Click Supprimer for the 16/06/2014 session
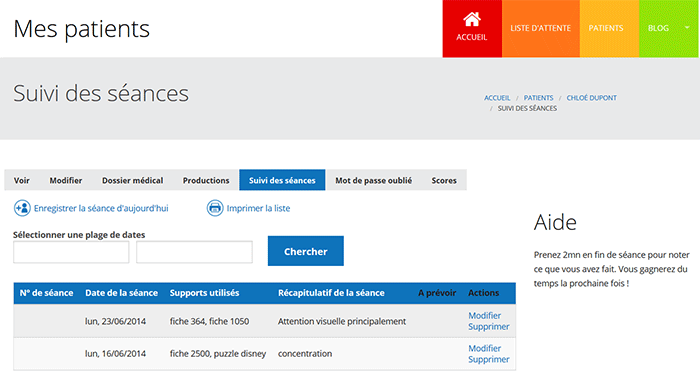The height and width of the screenshot is (379, 700). pyautogui.click(x=488, y=359)
